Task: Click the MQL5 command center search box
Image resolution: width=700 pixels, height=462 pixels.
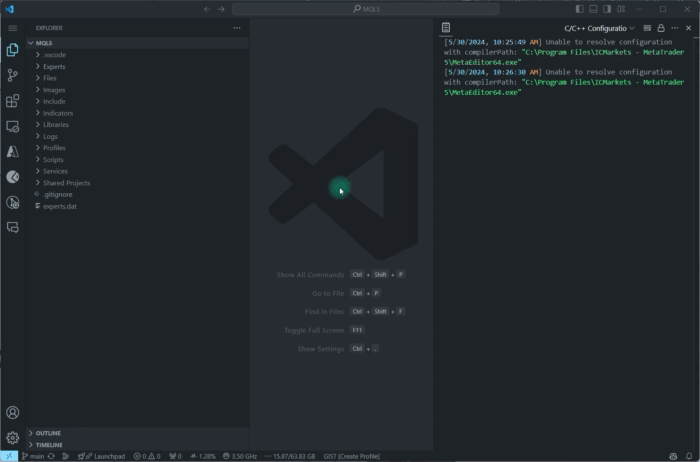Action: click(x=365, y=9)
